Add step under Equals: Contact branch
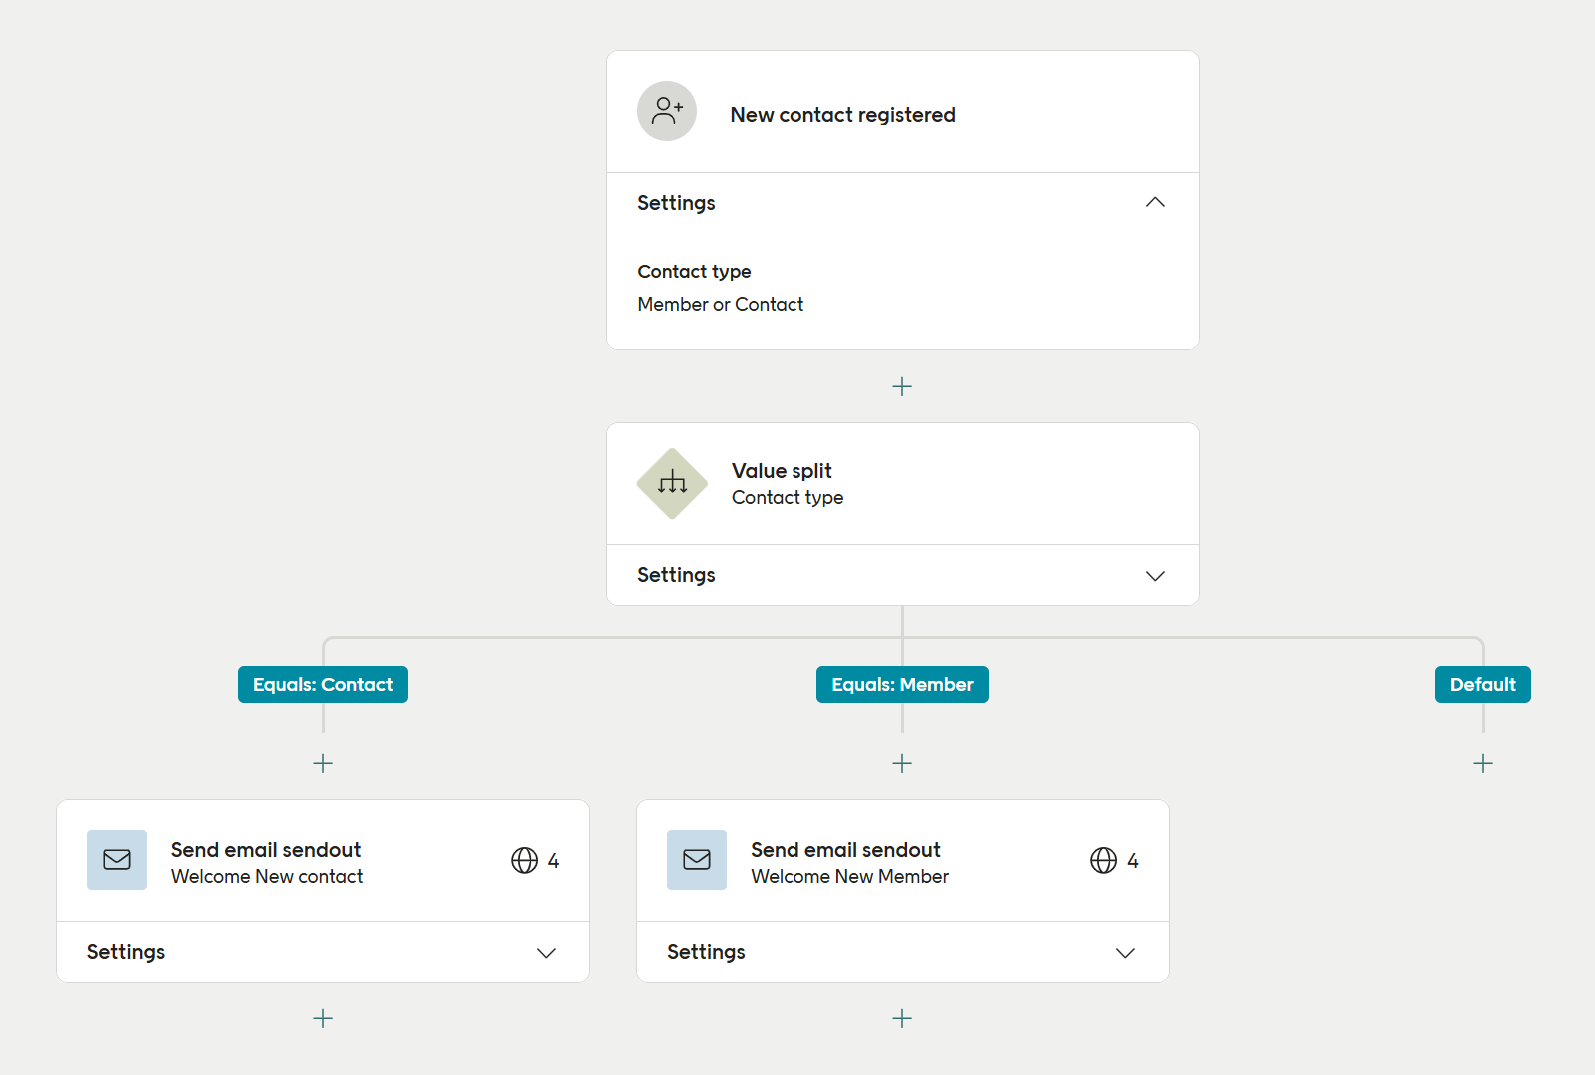Viewport: 1595px width, 1075px height. (323, 764)
